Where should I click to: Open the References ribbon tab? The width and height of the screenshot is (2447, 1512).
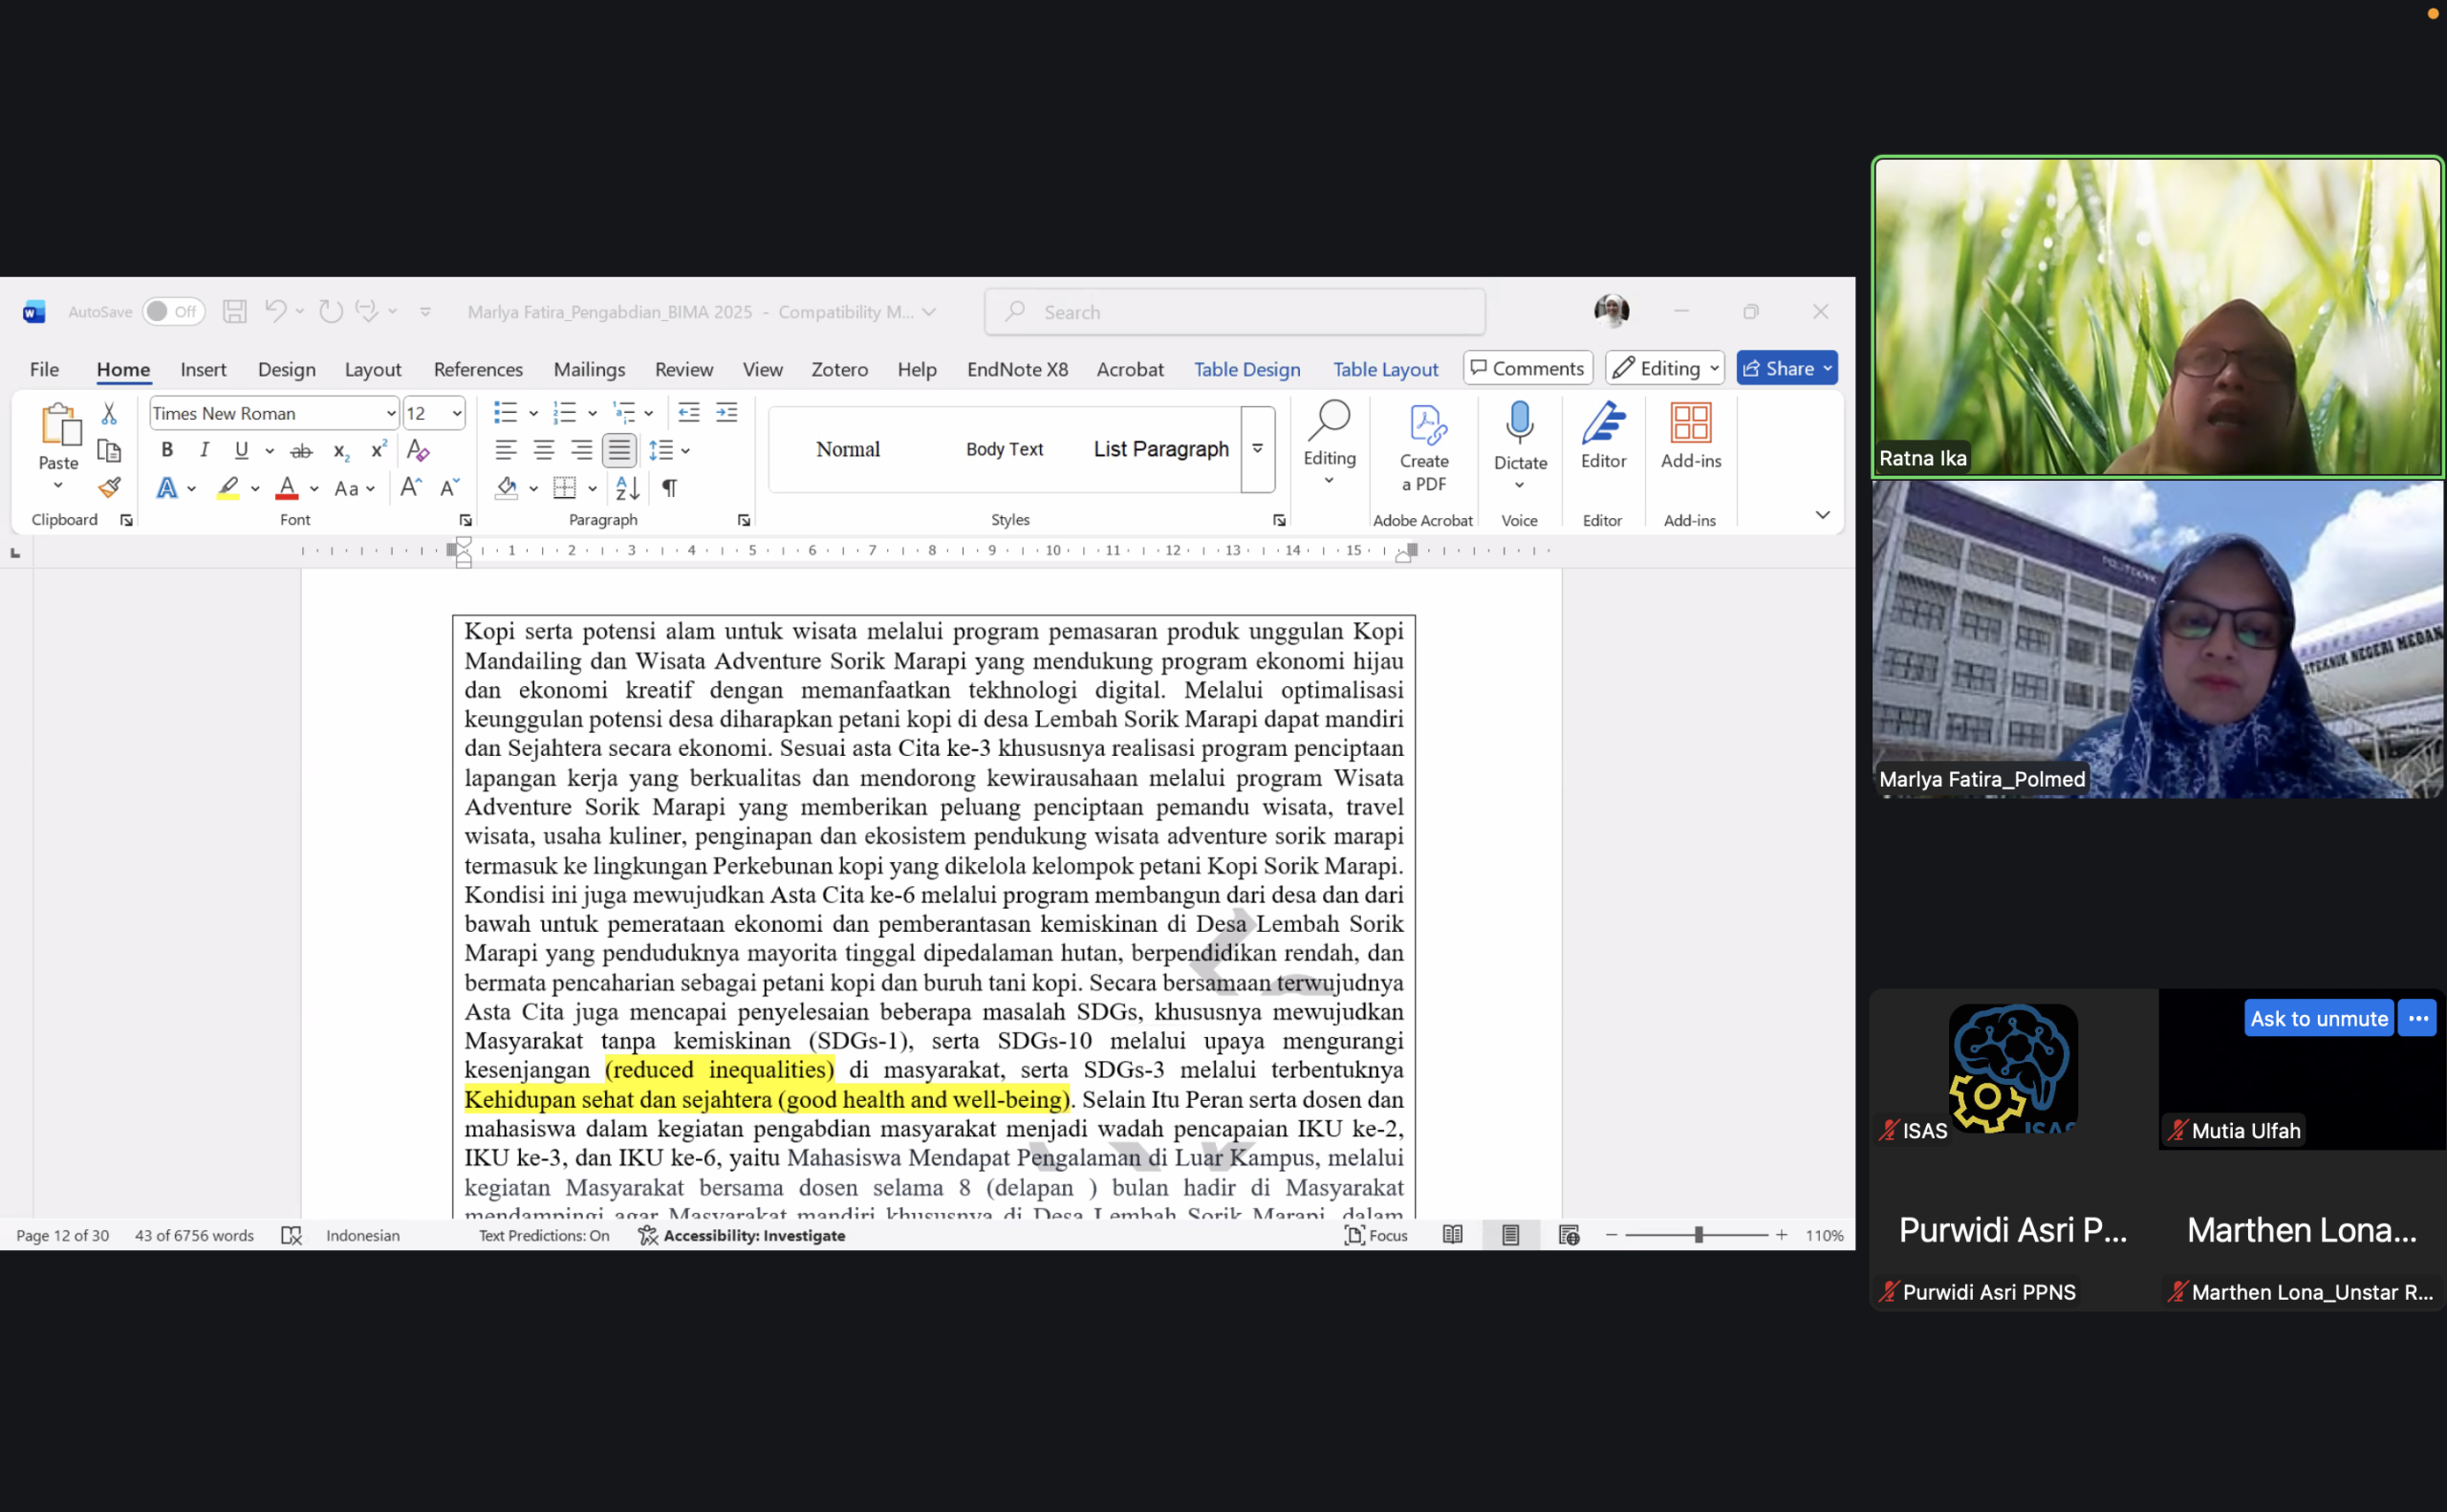[478, 369]
